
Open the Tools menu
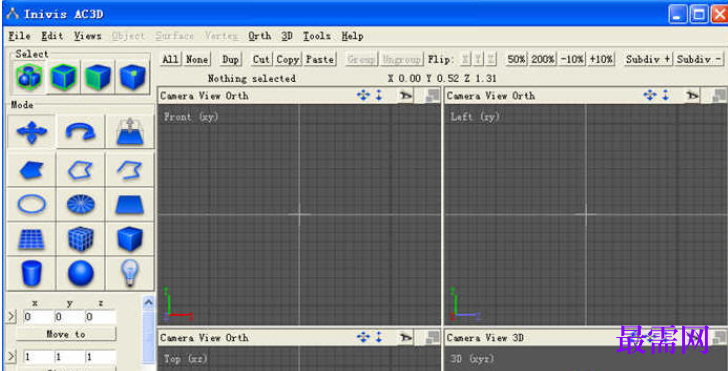pos(317,36)
